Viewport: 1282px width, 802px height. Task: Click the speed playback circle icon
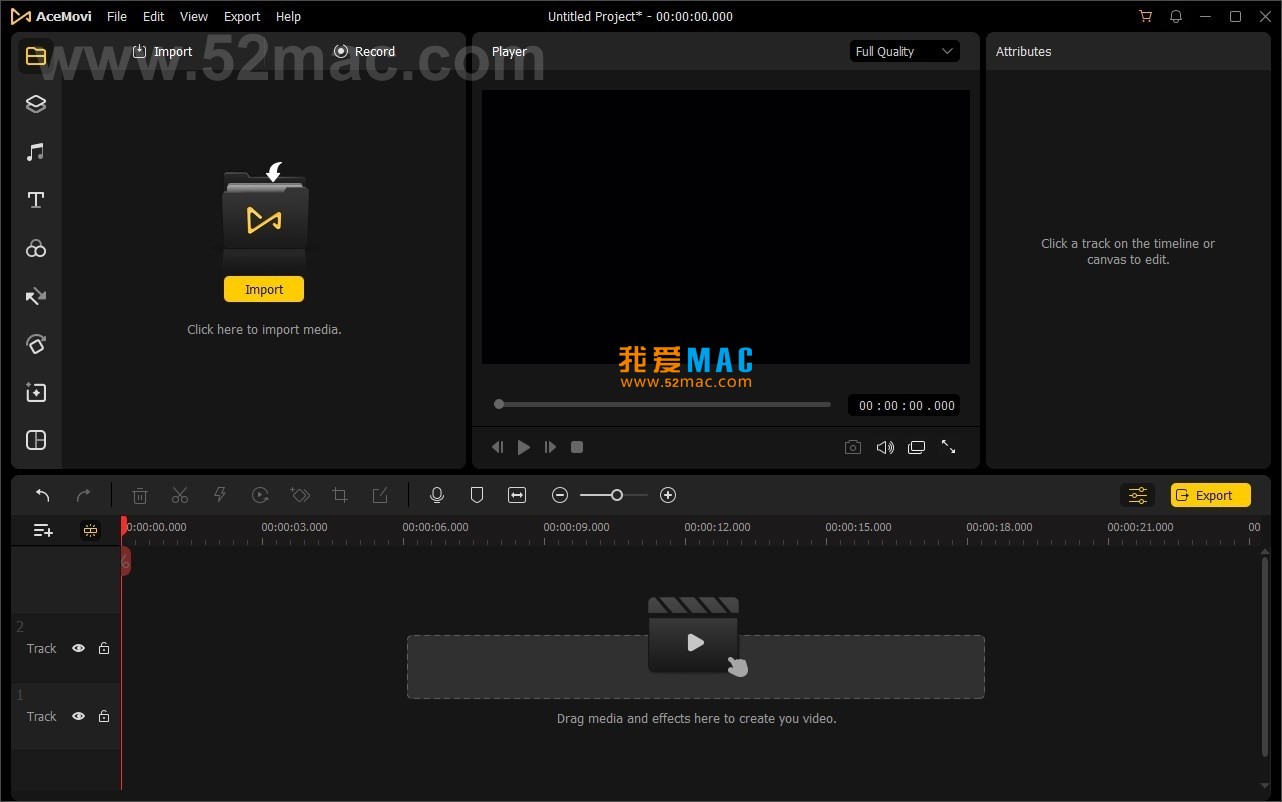pos(260,495)
